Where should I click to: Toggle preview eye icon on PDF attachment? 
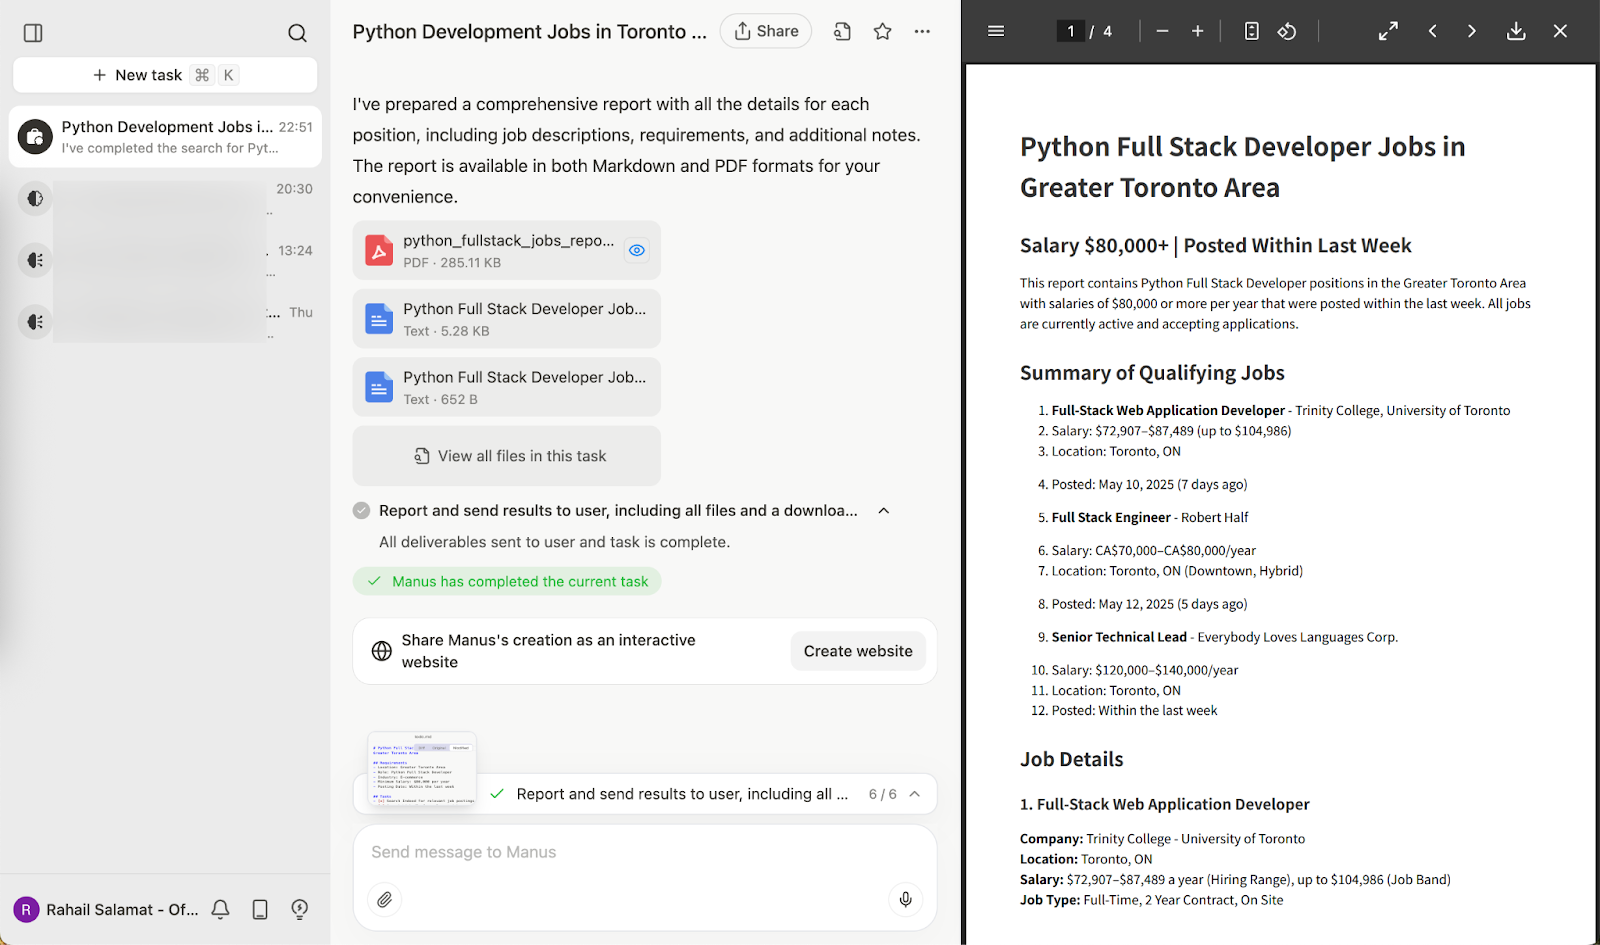[636, 250]
